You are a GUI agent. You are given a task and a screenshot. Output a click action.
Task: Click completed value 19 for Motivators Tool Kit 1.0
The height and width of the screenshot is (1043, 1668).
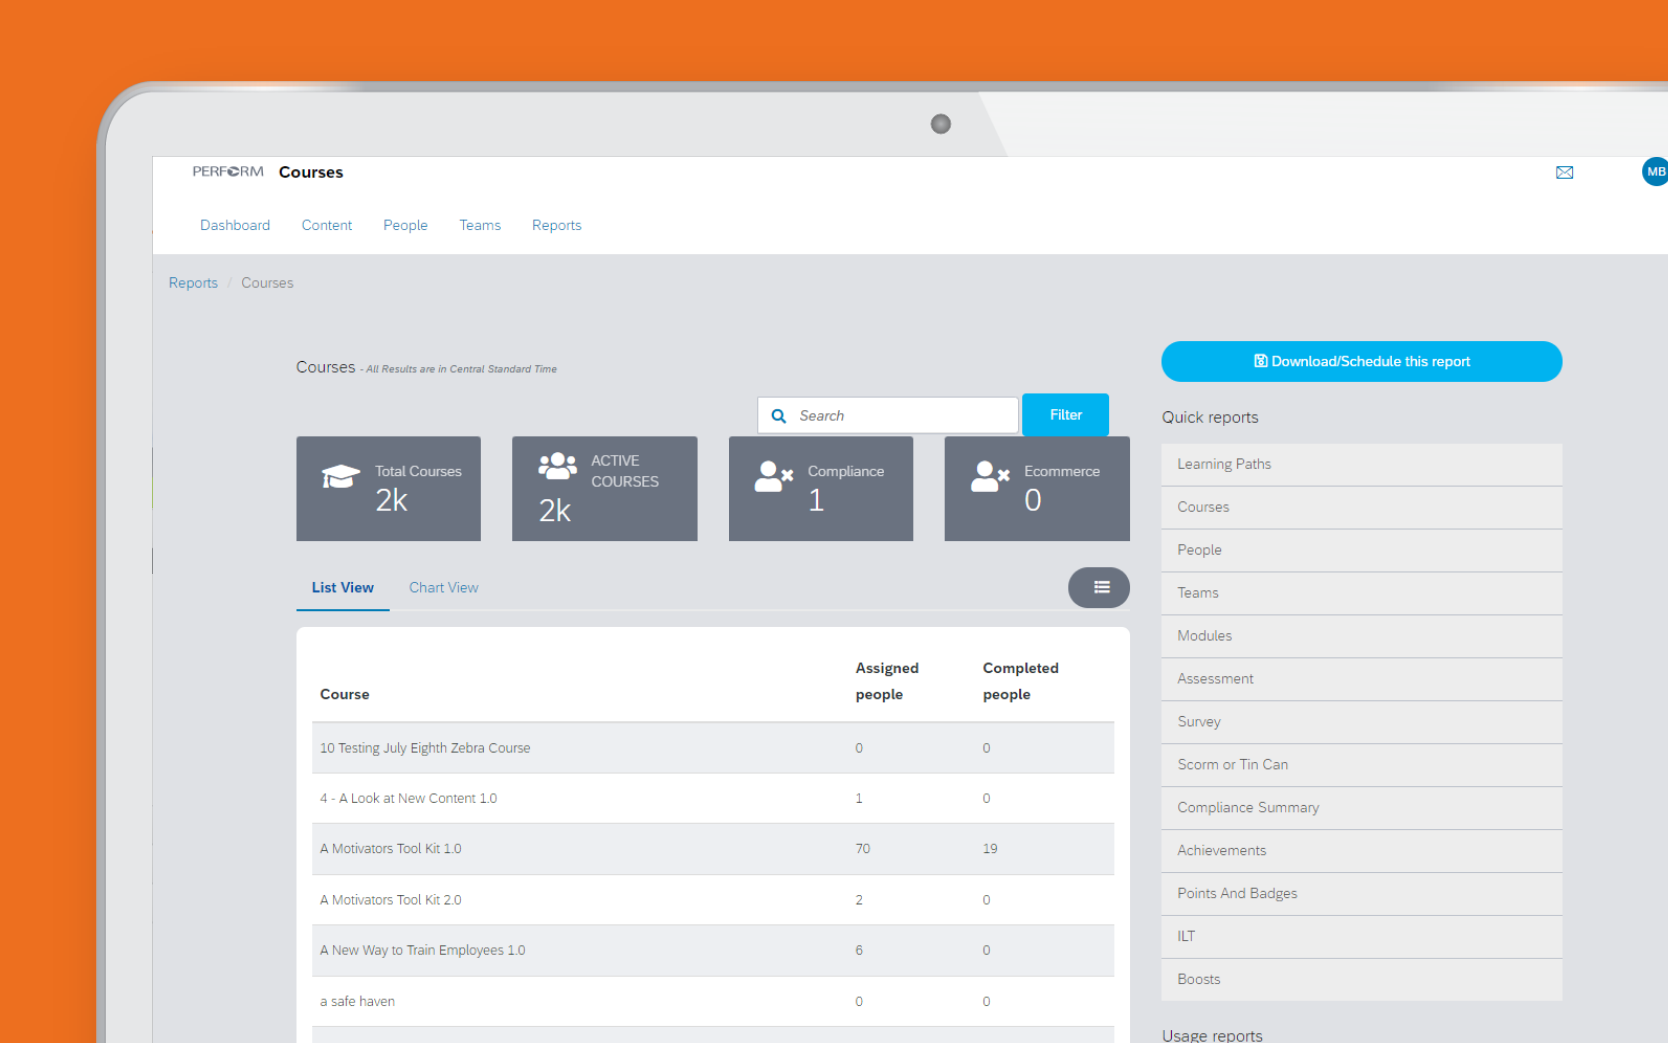click(x=990, y=849)
